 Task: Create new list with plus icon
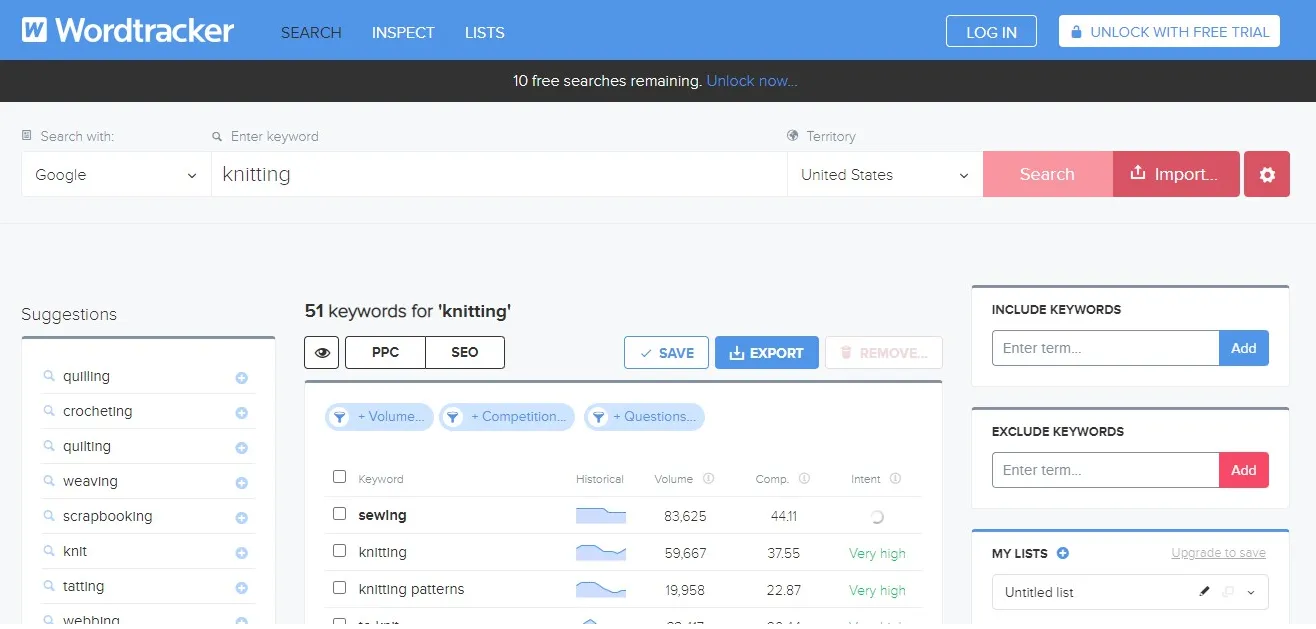(x=1063, y=553)
